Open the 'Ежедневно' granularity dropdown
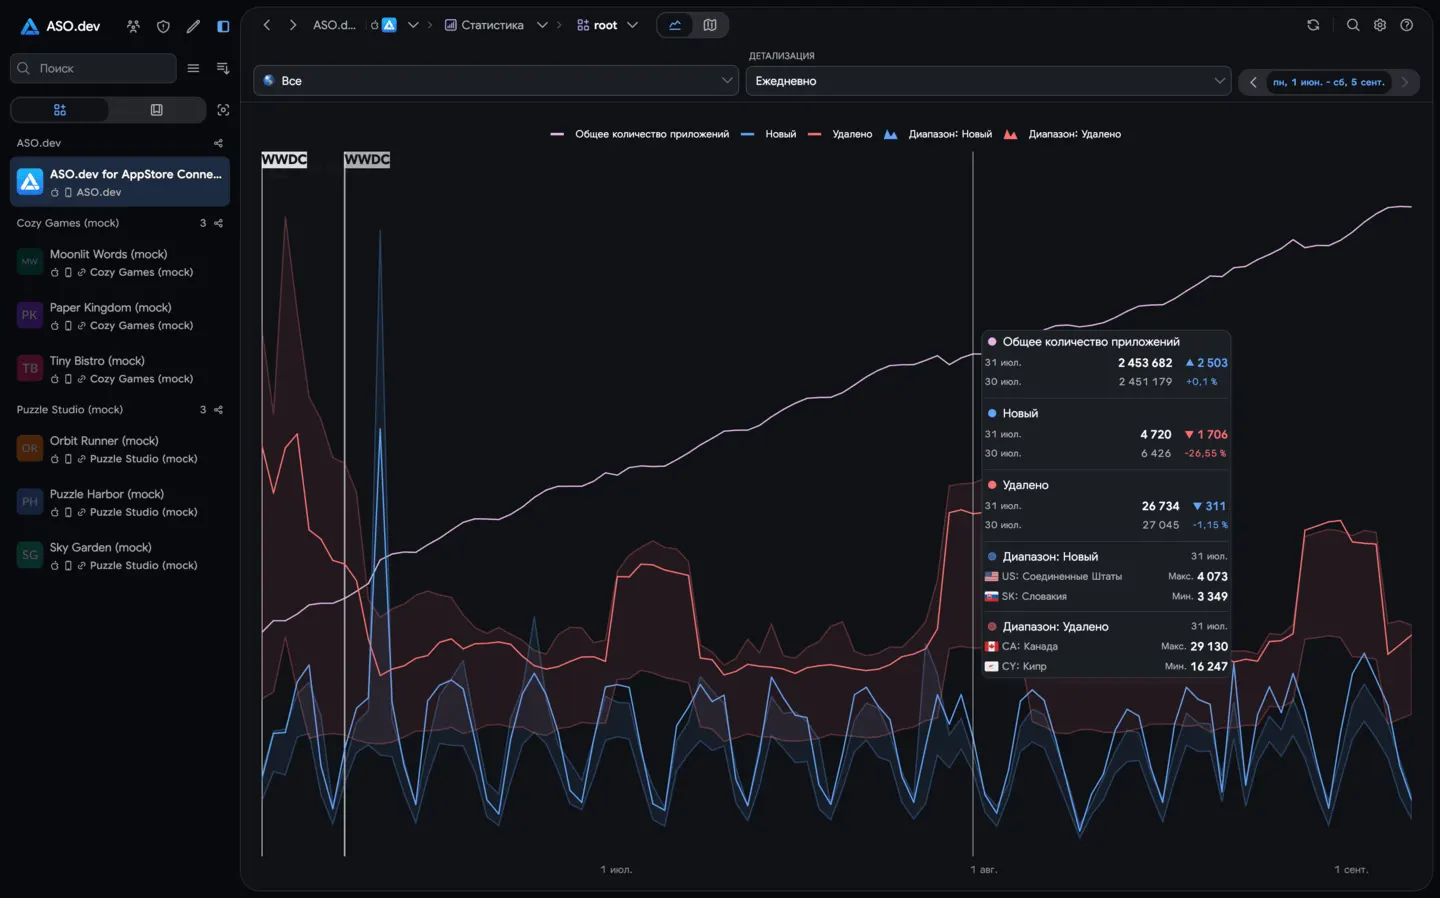 pyautogui.click(x=988, y=81)
